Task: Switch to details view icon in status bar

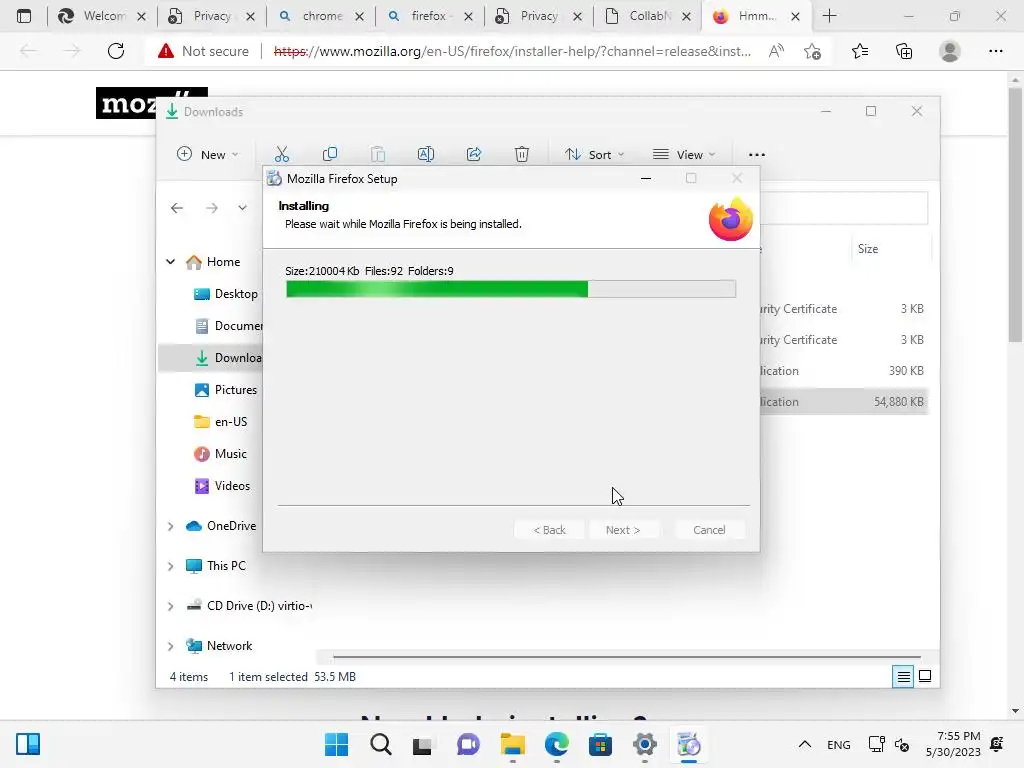Action: click(903, 677)
